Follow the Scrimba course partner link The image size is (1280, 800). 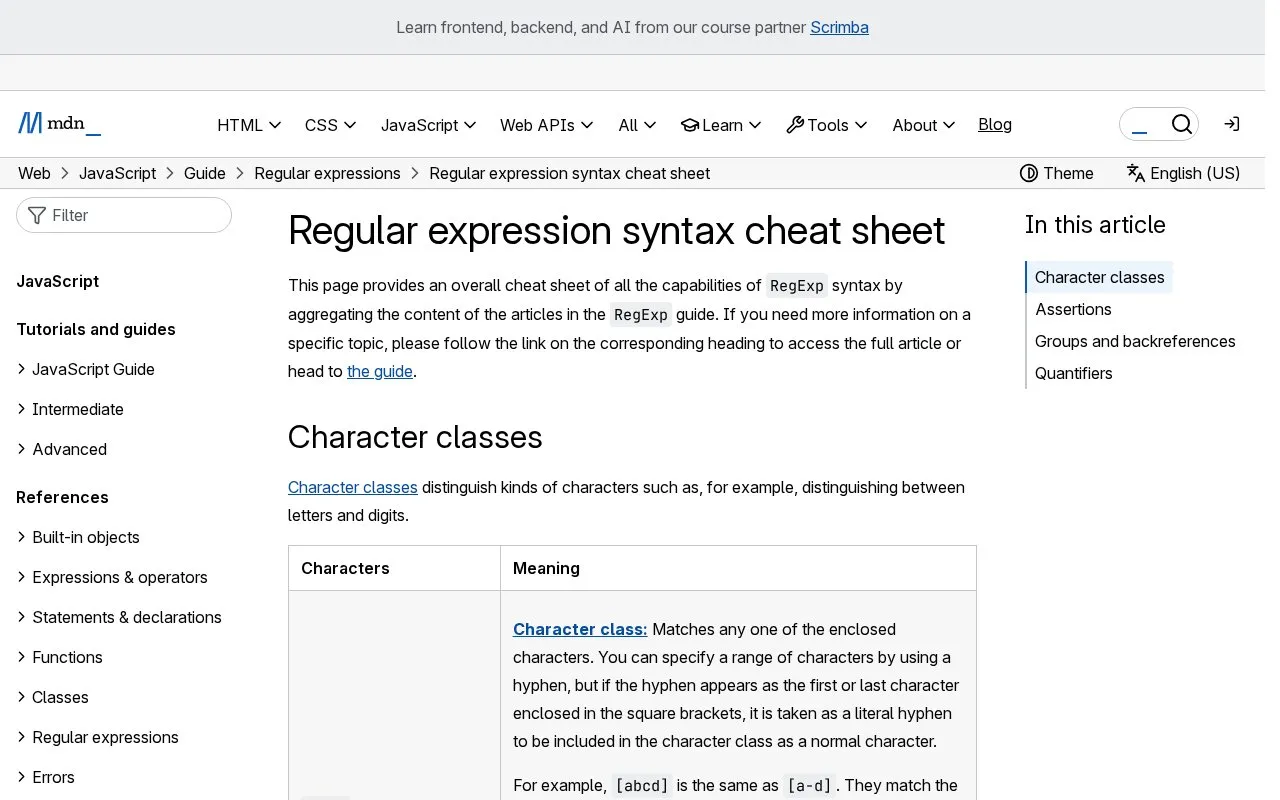point(839,27)
